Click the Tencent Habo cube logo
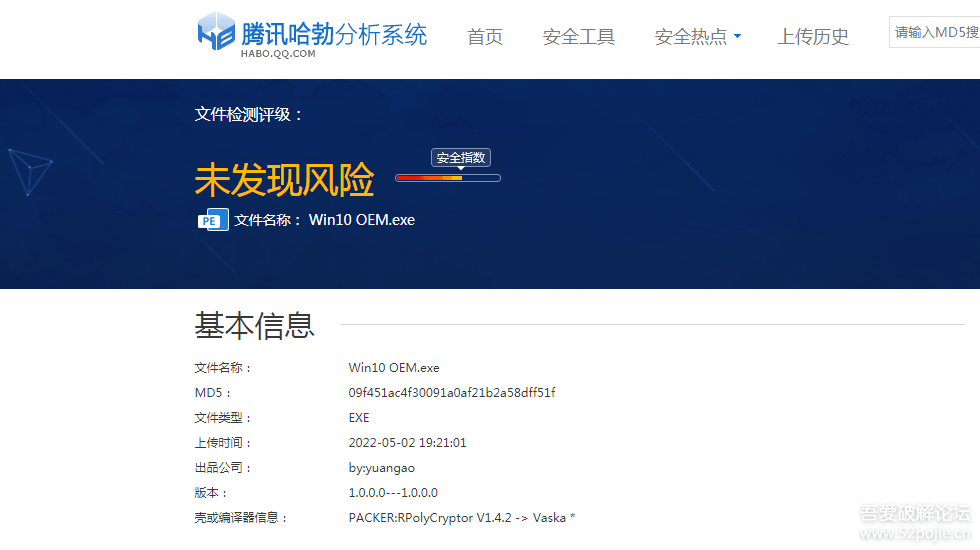 216,31
